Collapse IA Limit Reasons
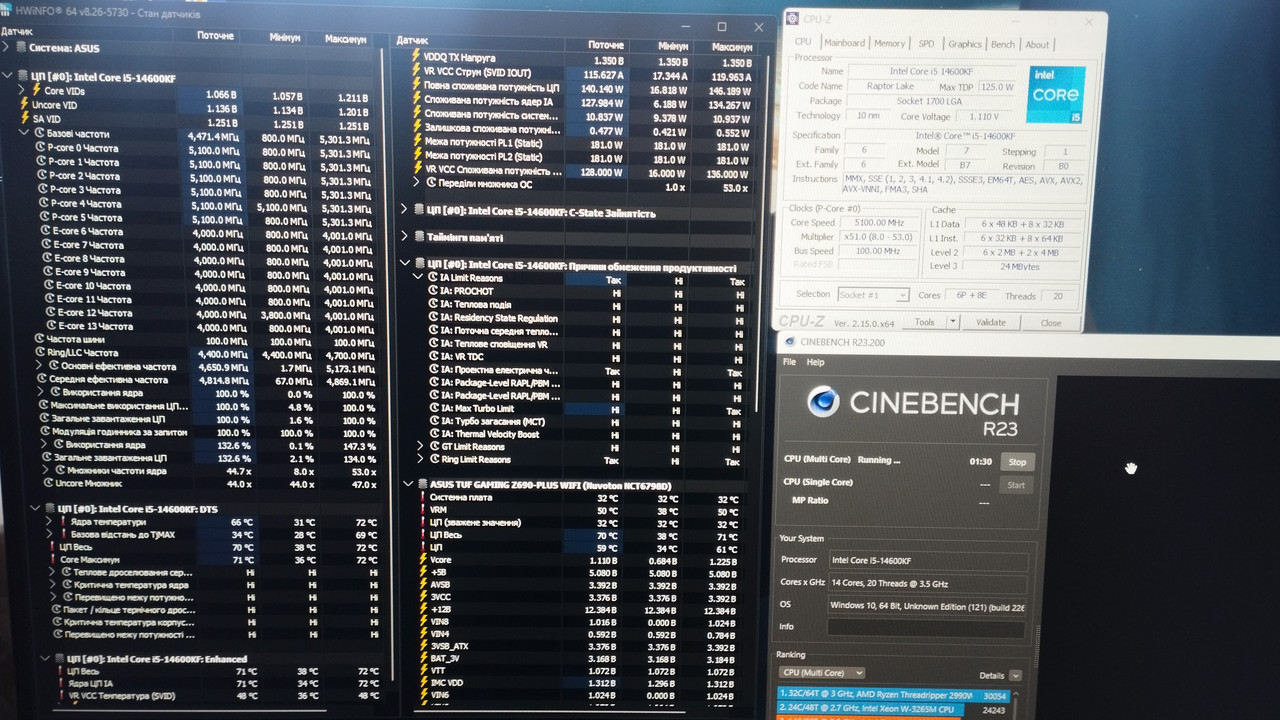This screenshot has width=1280, height=720. [420, 278]
